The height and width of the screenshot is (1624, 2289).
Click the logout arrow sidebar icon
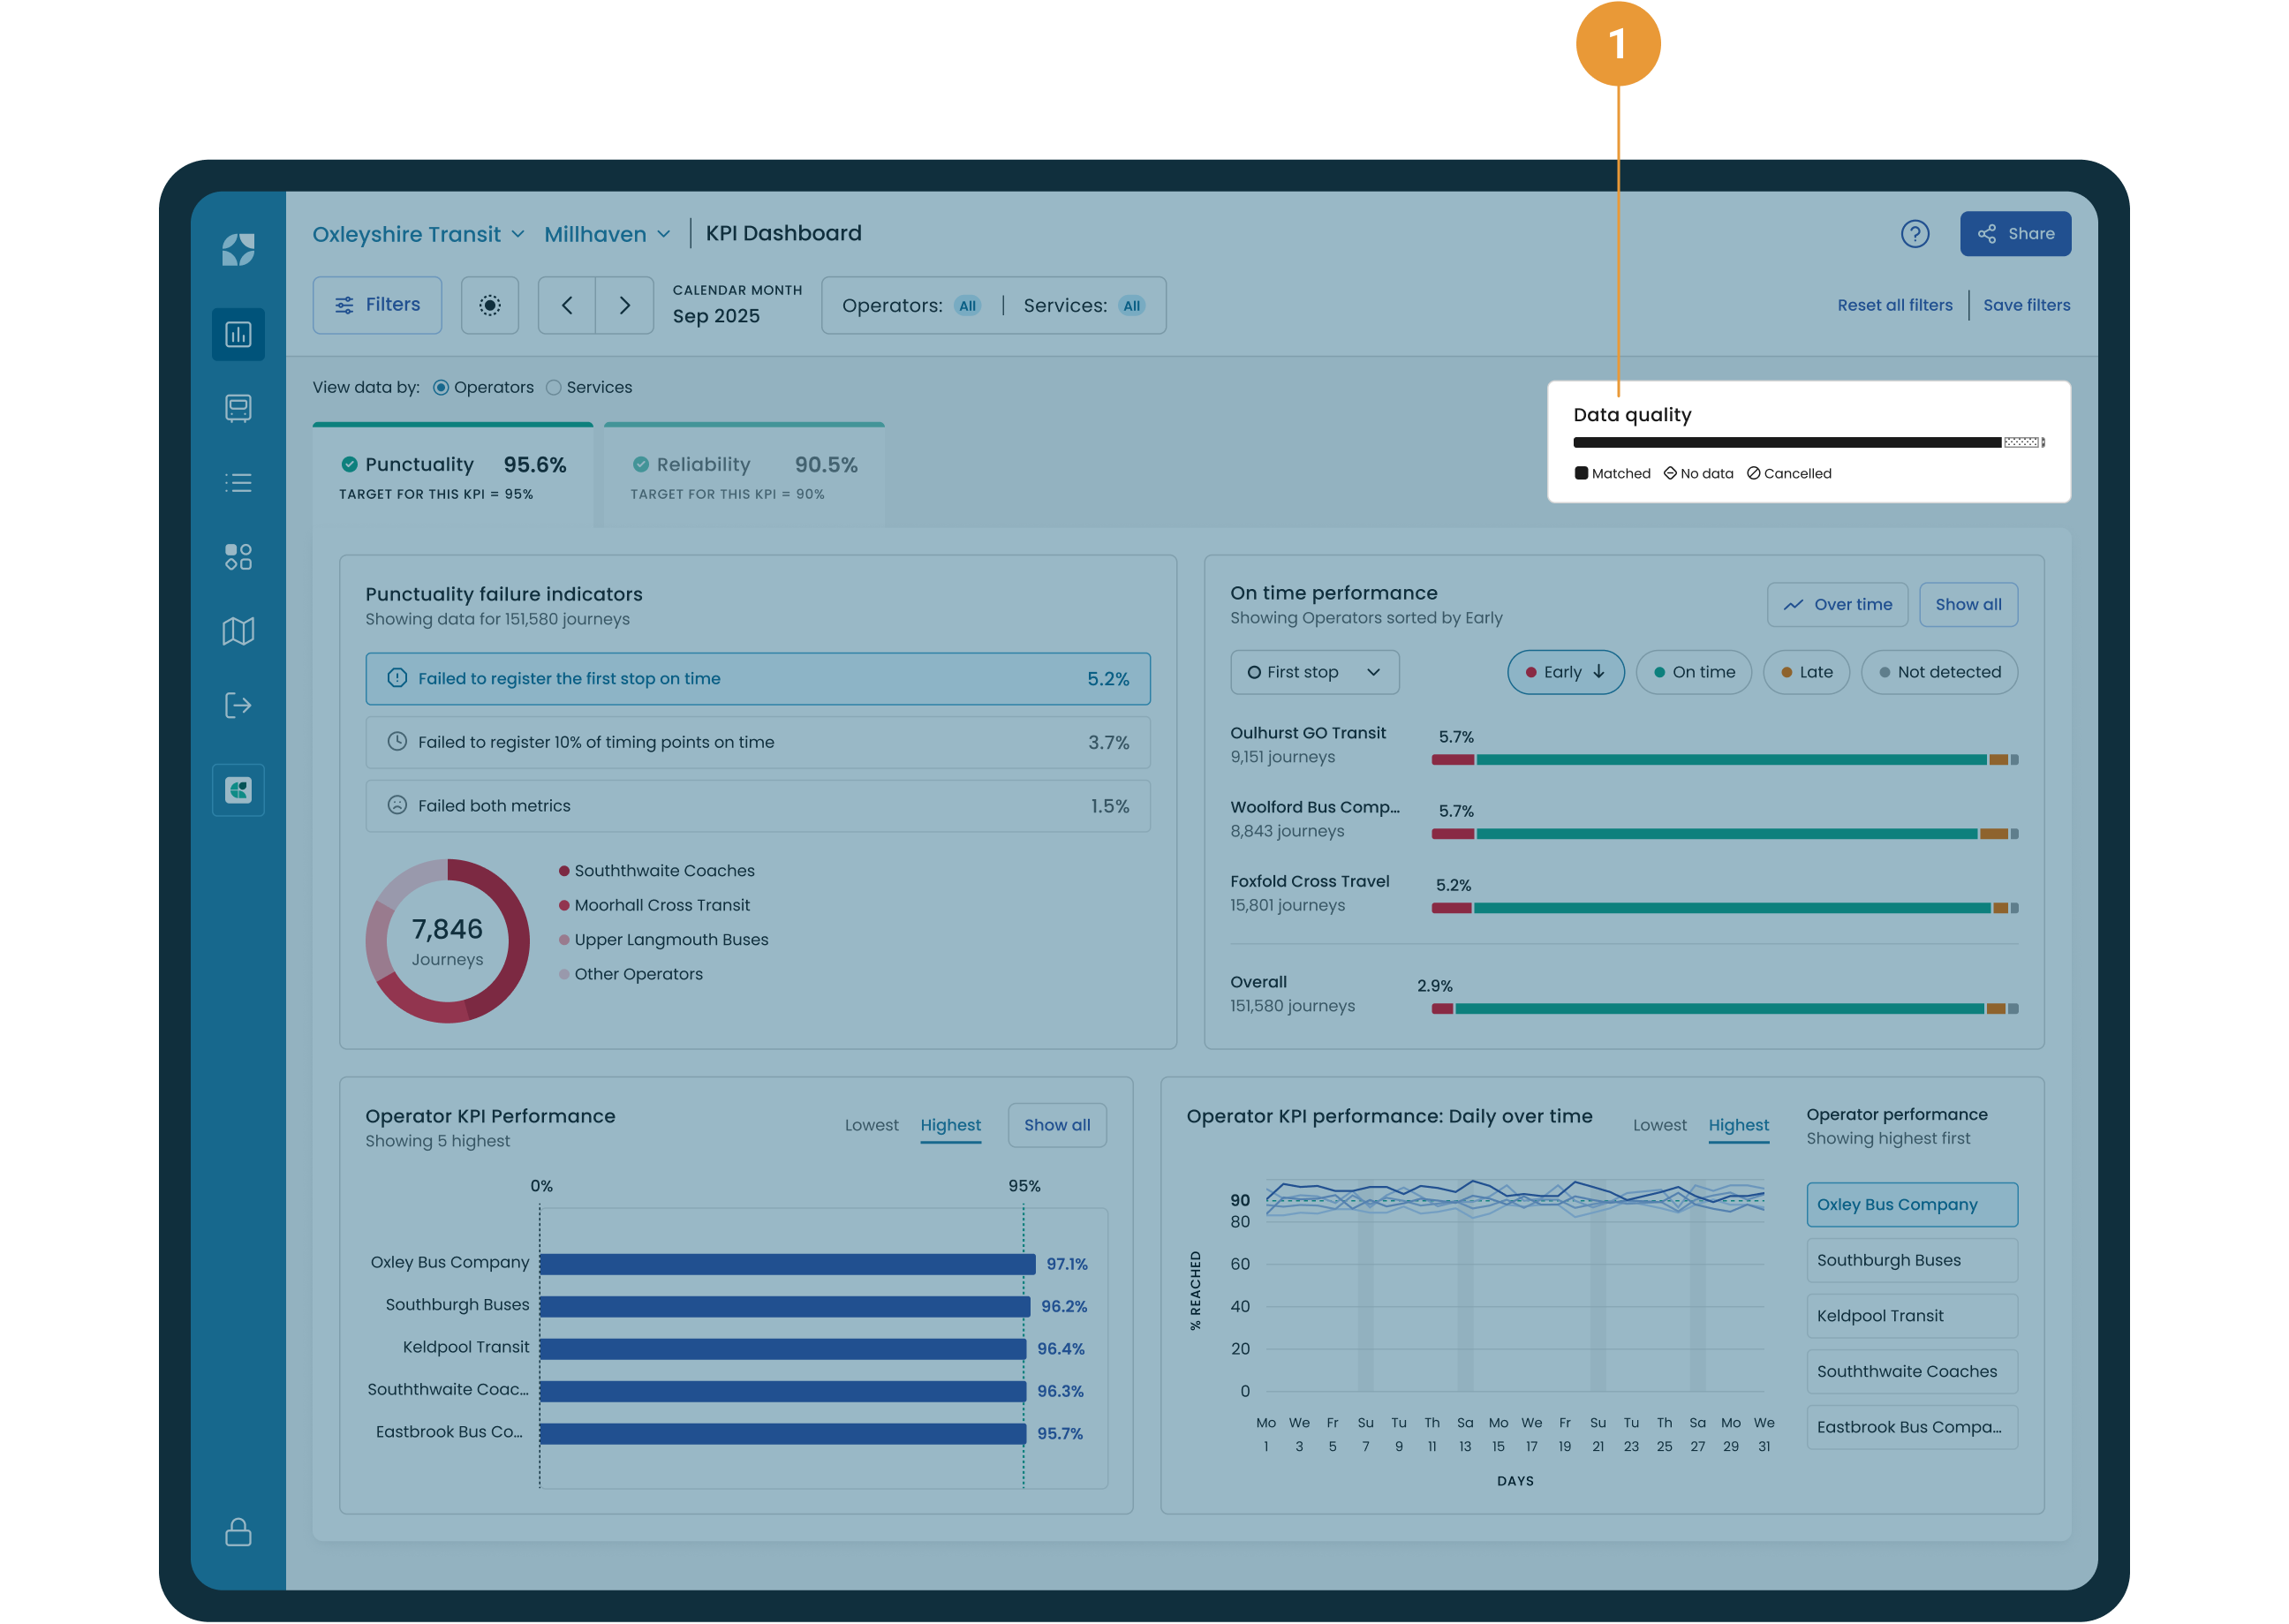point(238,706)
